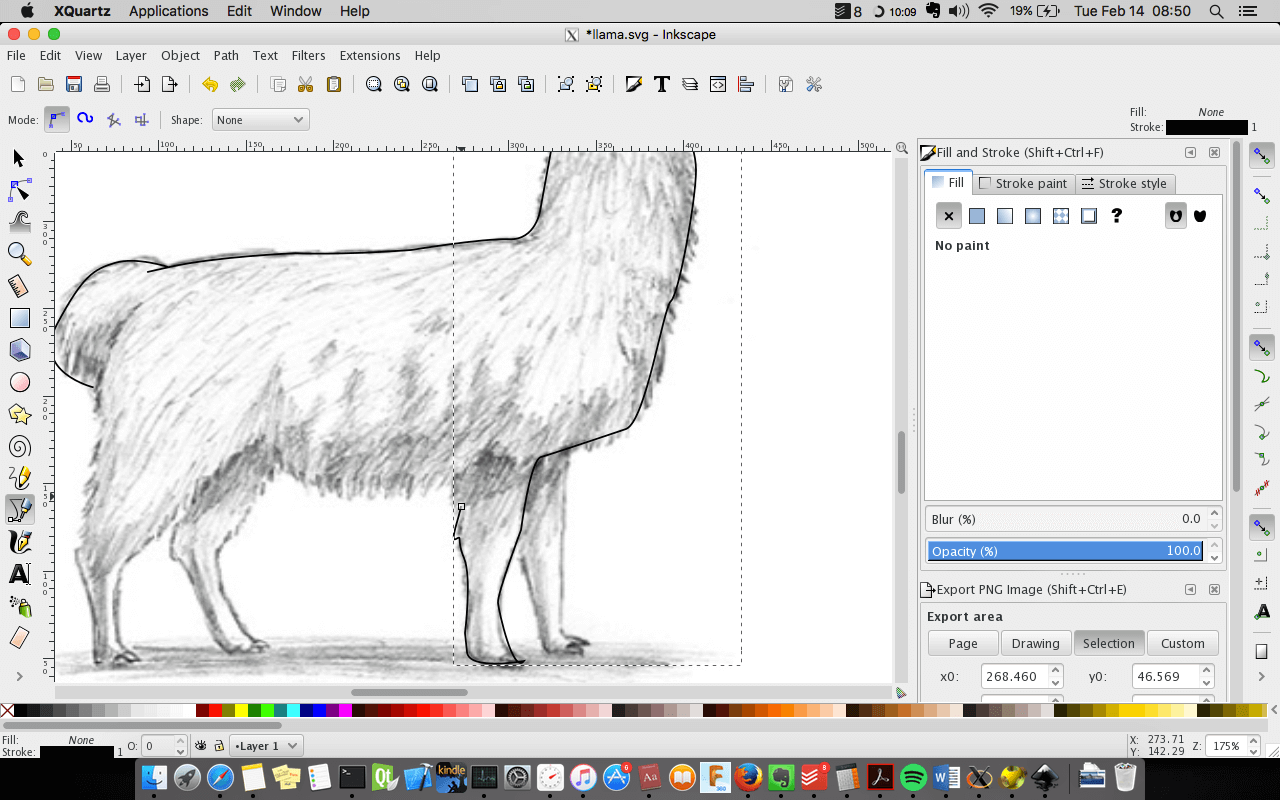Set fill to No paint (X)
The image size is (1280, 800).
pyautogui.click(x=949, y=216)
